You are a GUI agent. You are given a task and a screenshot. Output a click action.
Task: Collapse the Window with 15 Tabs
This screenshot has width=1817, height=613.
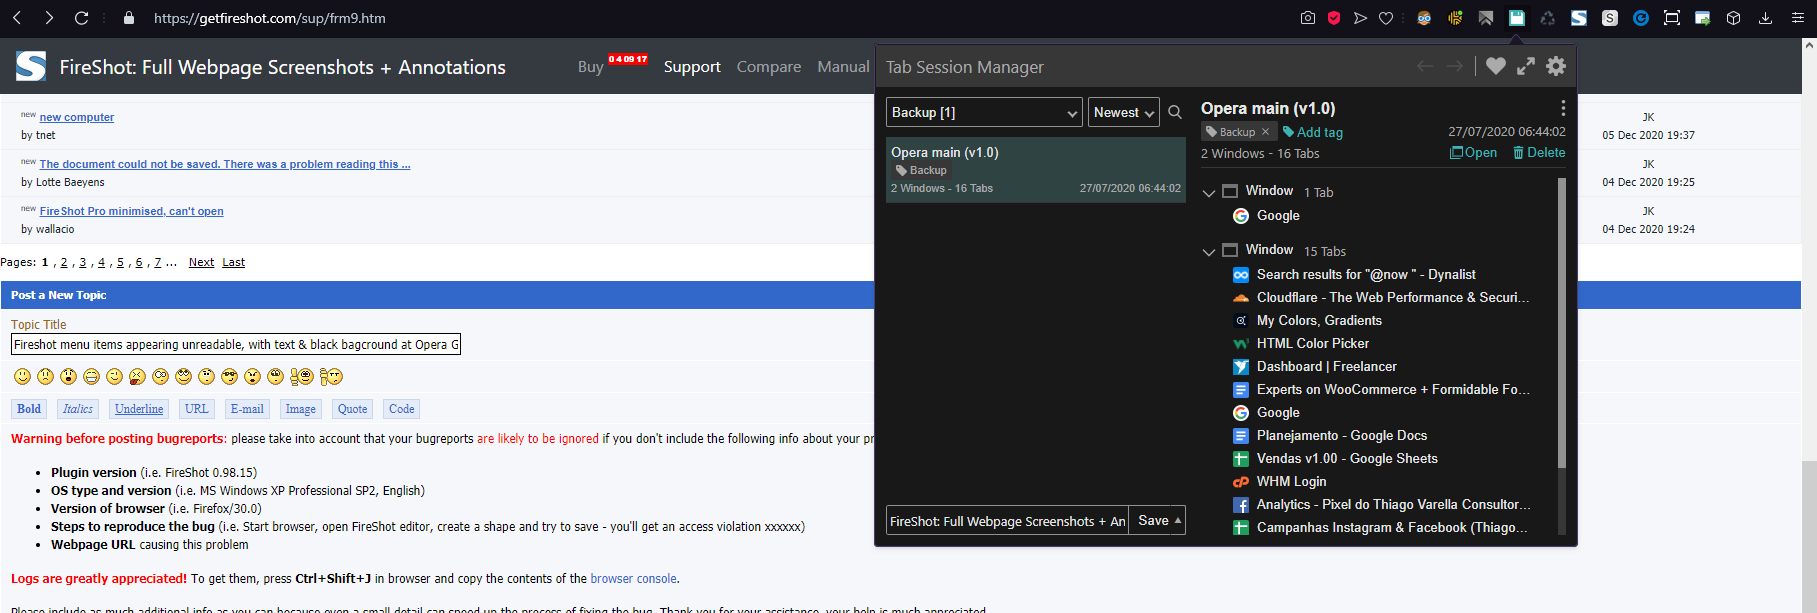(x=1209, y=252)
